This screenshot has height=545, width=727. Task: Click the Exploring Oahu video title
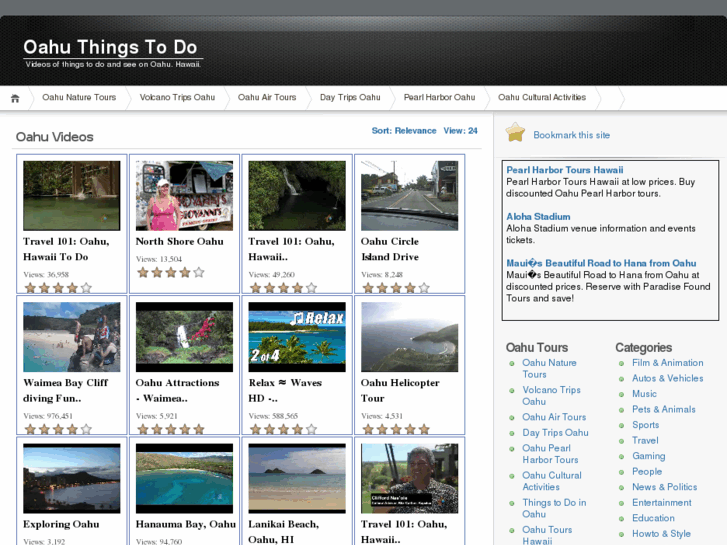(x=61, y=524)
